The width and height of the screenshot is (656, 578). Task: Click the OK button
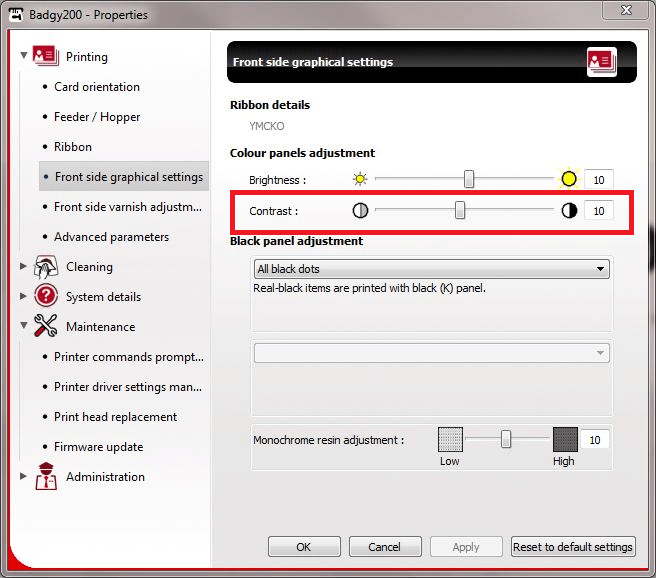(304, 547)
